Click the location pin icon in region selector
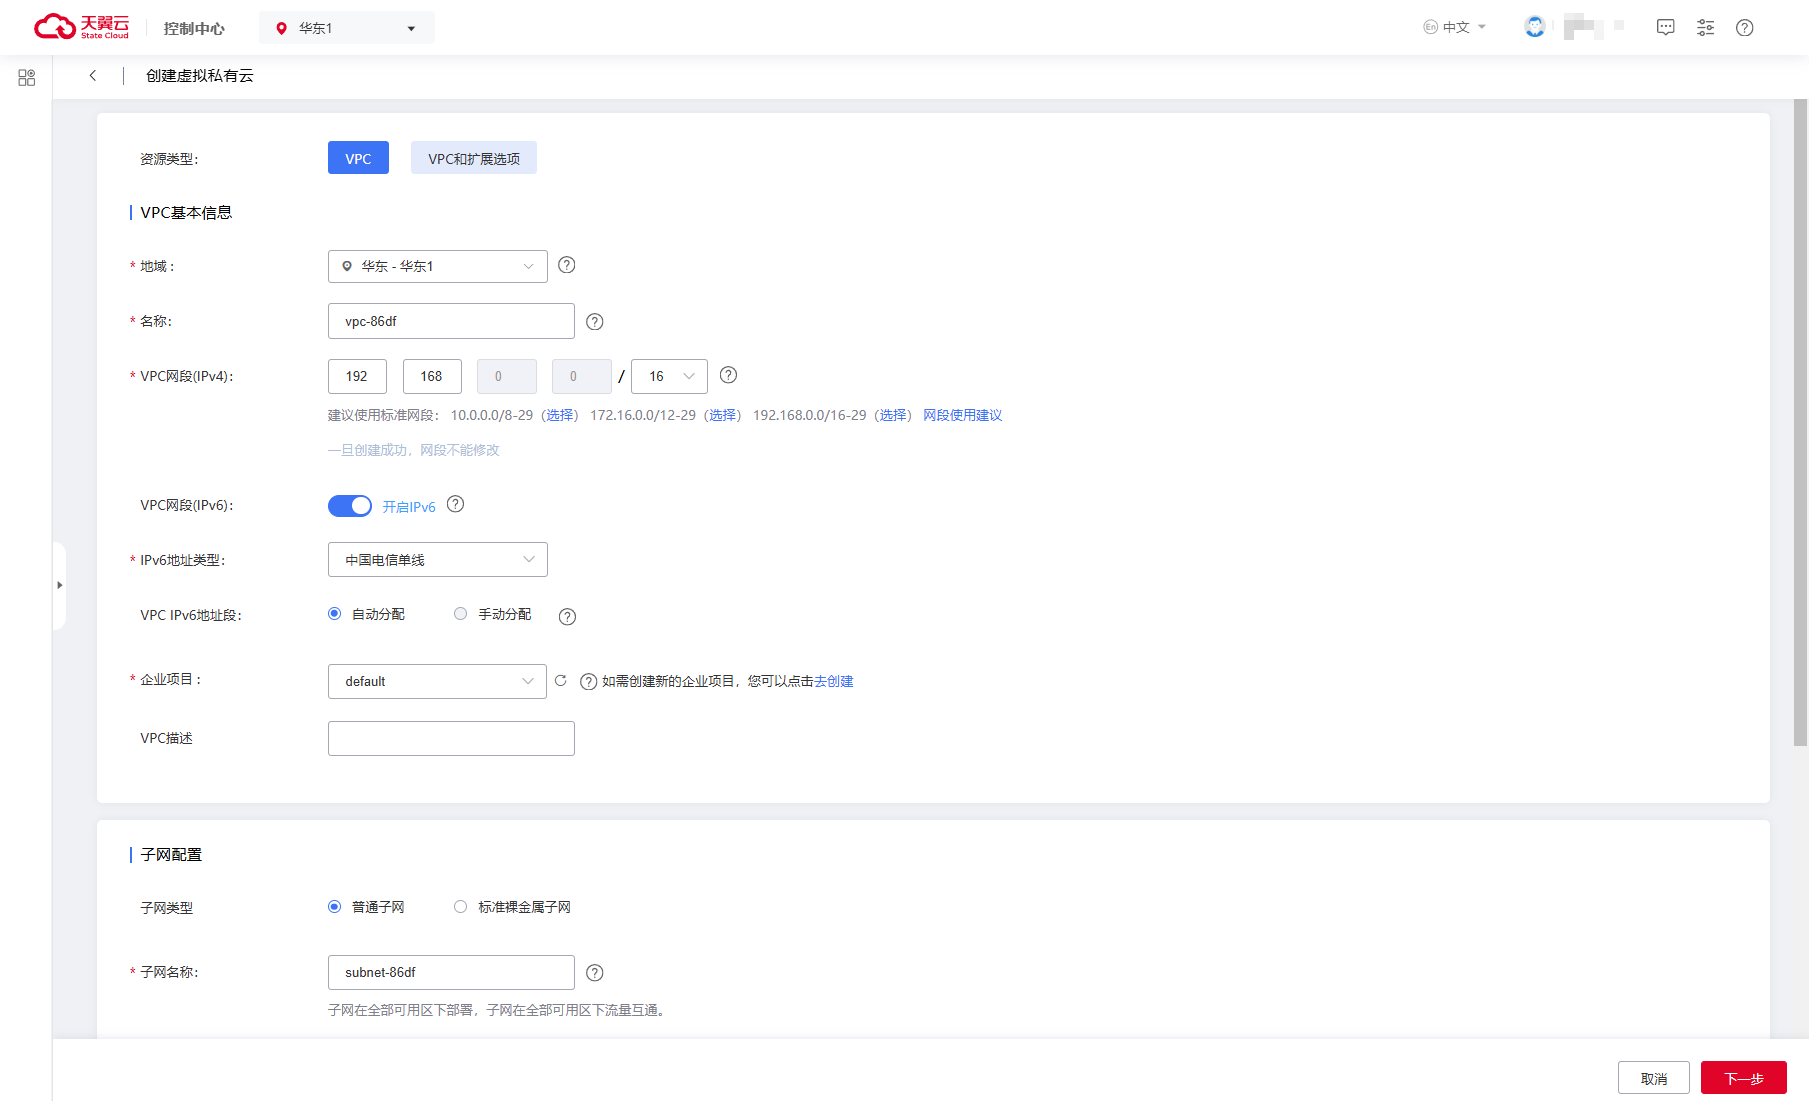This screenshot has width=1809, height=1101. pyautogui.click(x=282, y=28)
